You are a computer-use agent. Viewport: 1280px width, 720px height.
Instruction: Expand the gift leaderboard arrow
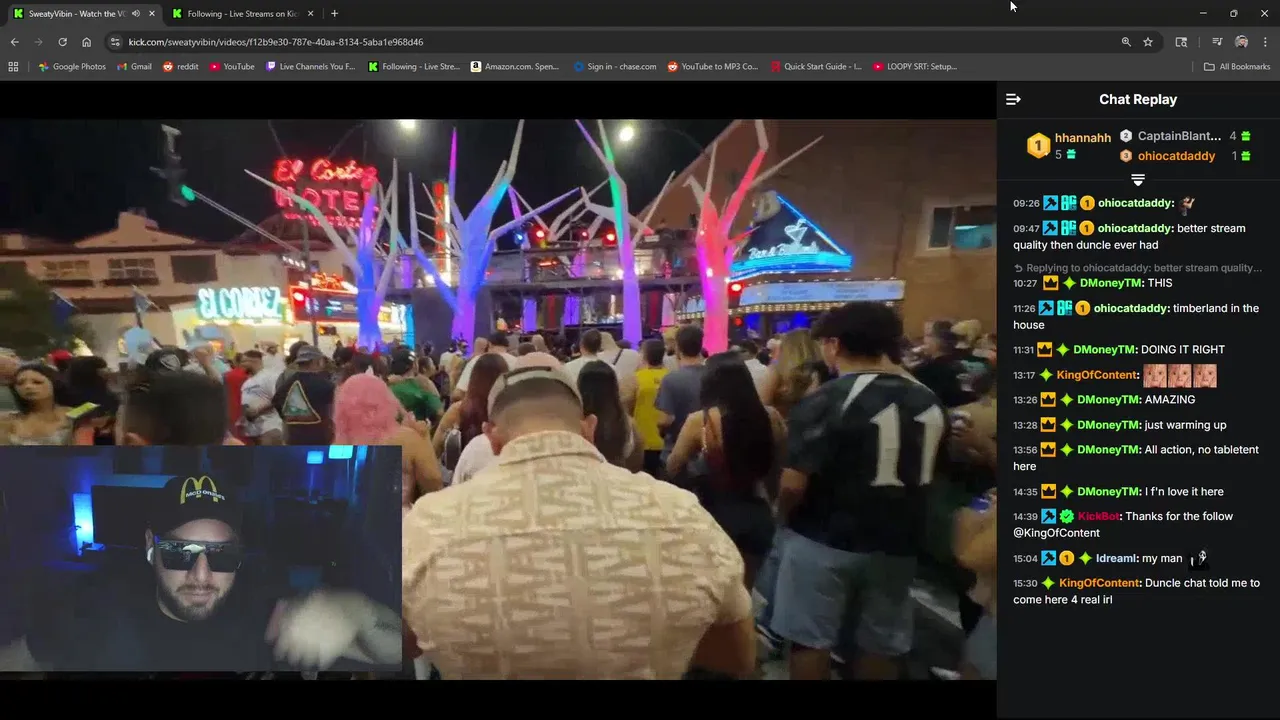click(1137, 180)
